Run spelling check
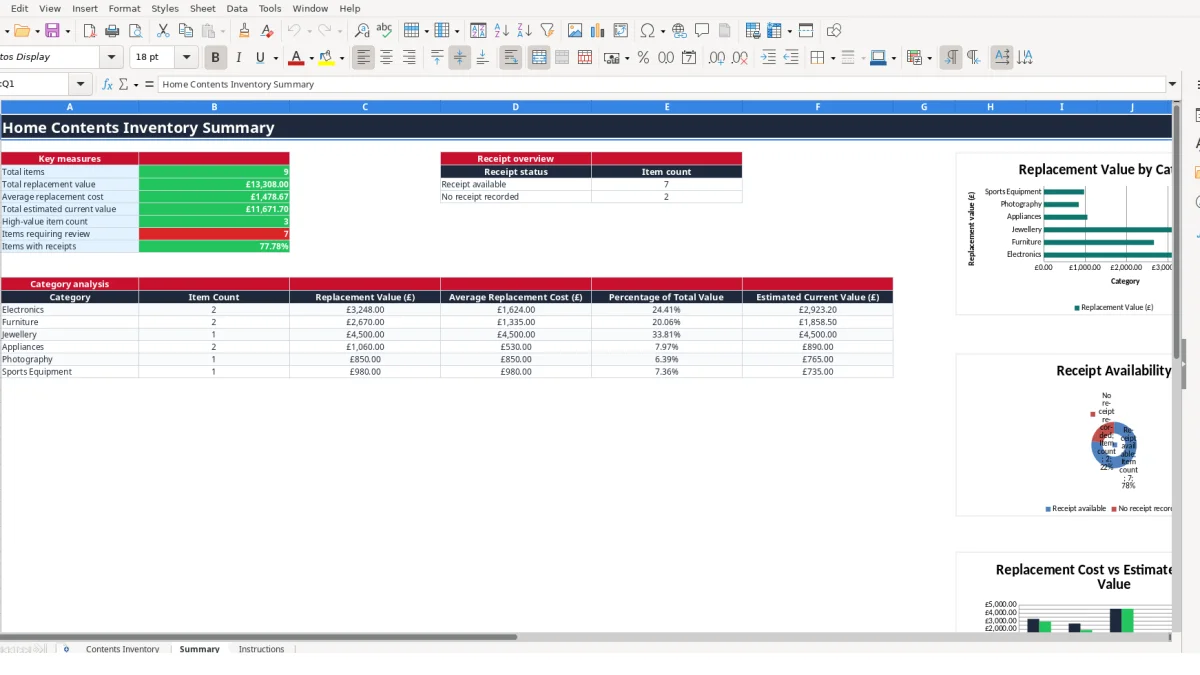The image size is (1200, 675). click(384, 31)
